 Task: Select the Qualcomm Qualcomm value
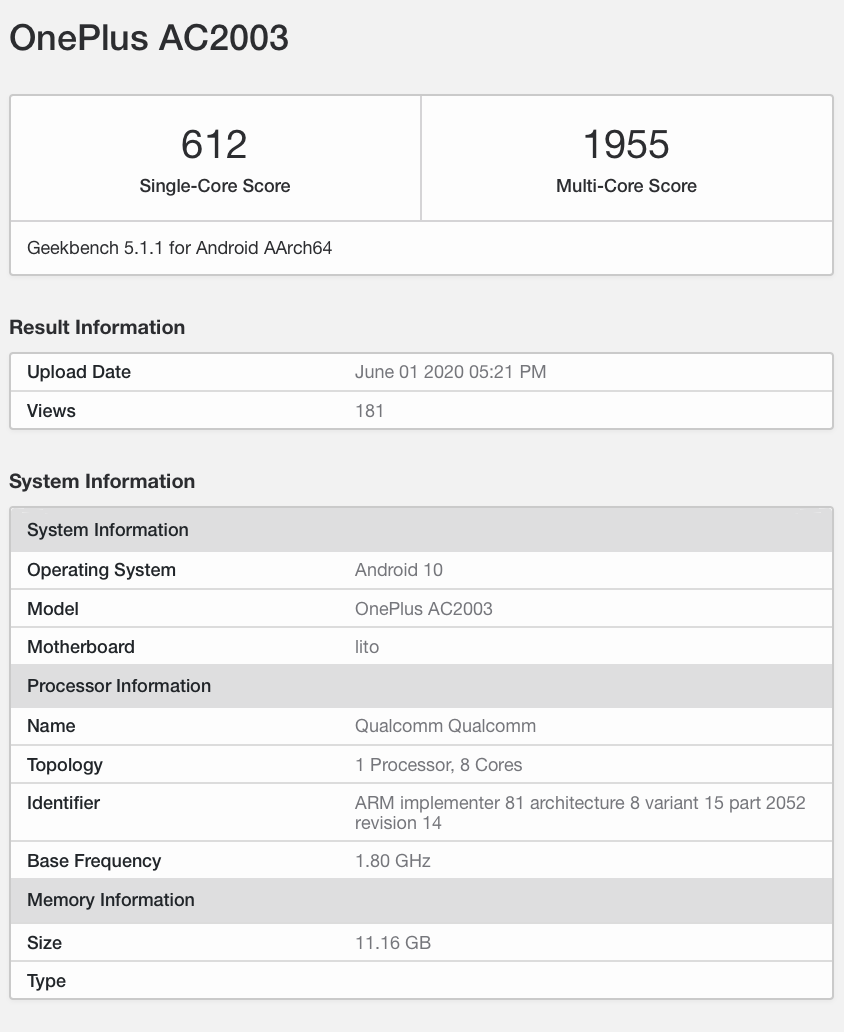coord(445,726)
